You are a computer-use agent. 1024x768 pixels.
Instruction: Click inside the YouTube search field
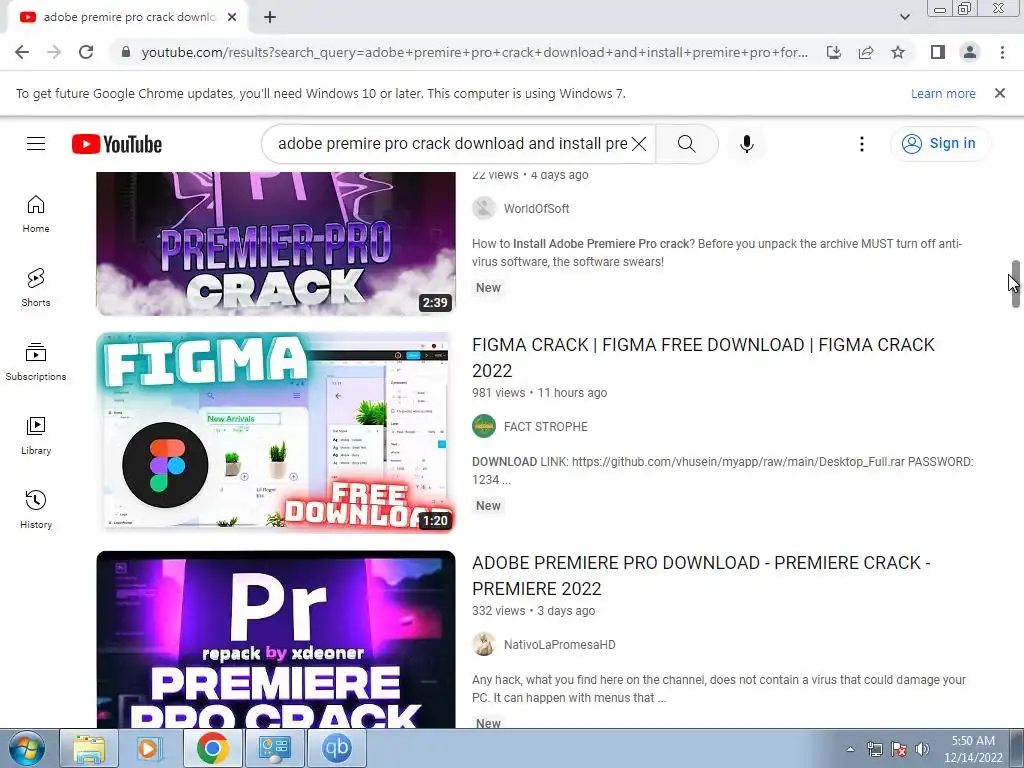pos(452,144)
